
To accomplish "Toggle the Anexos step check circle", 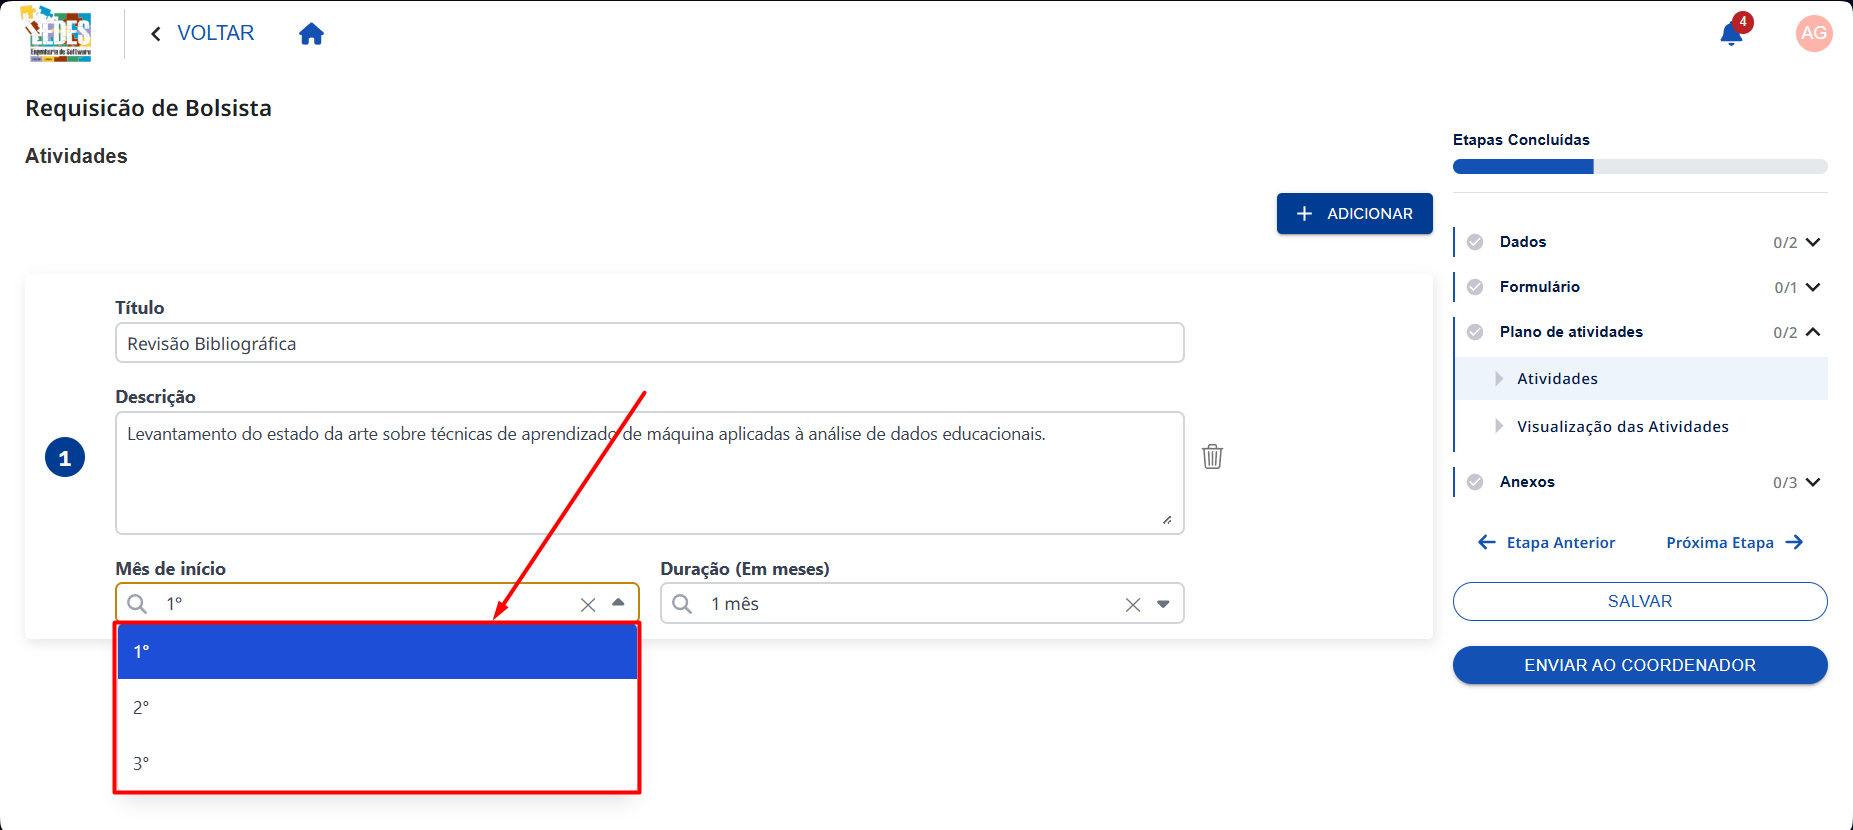I will 1475,482.
